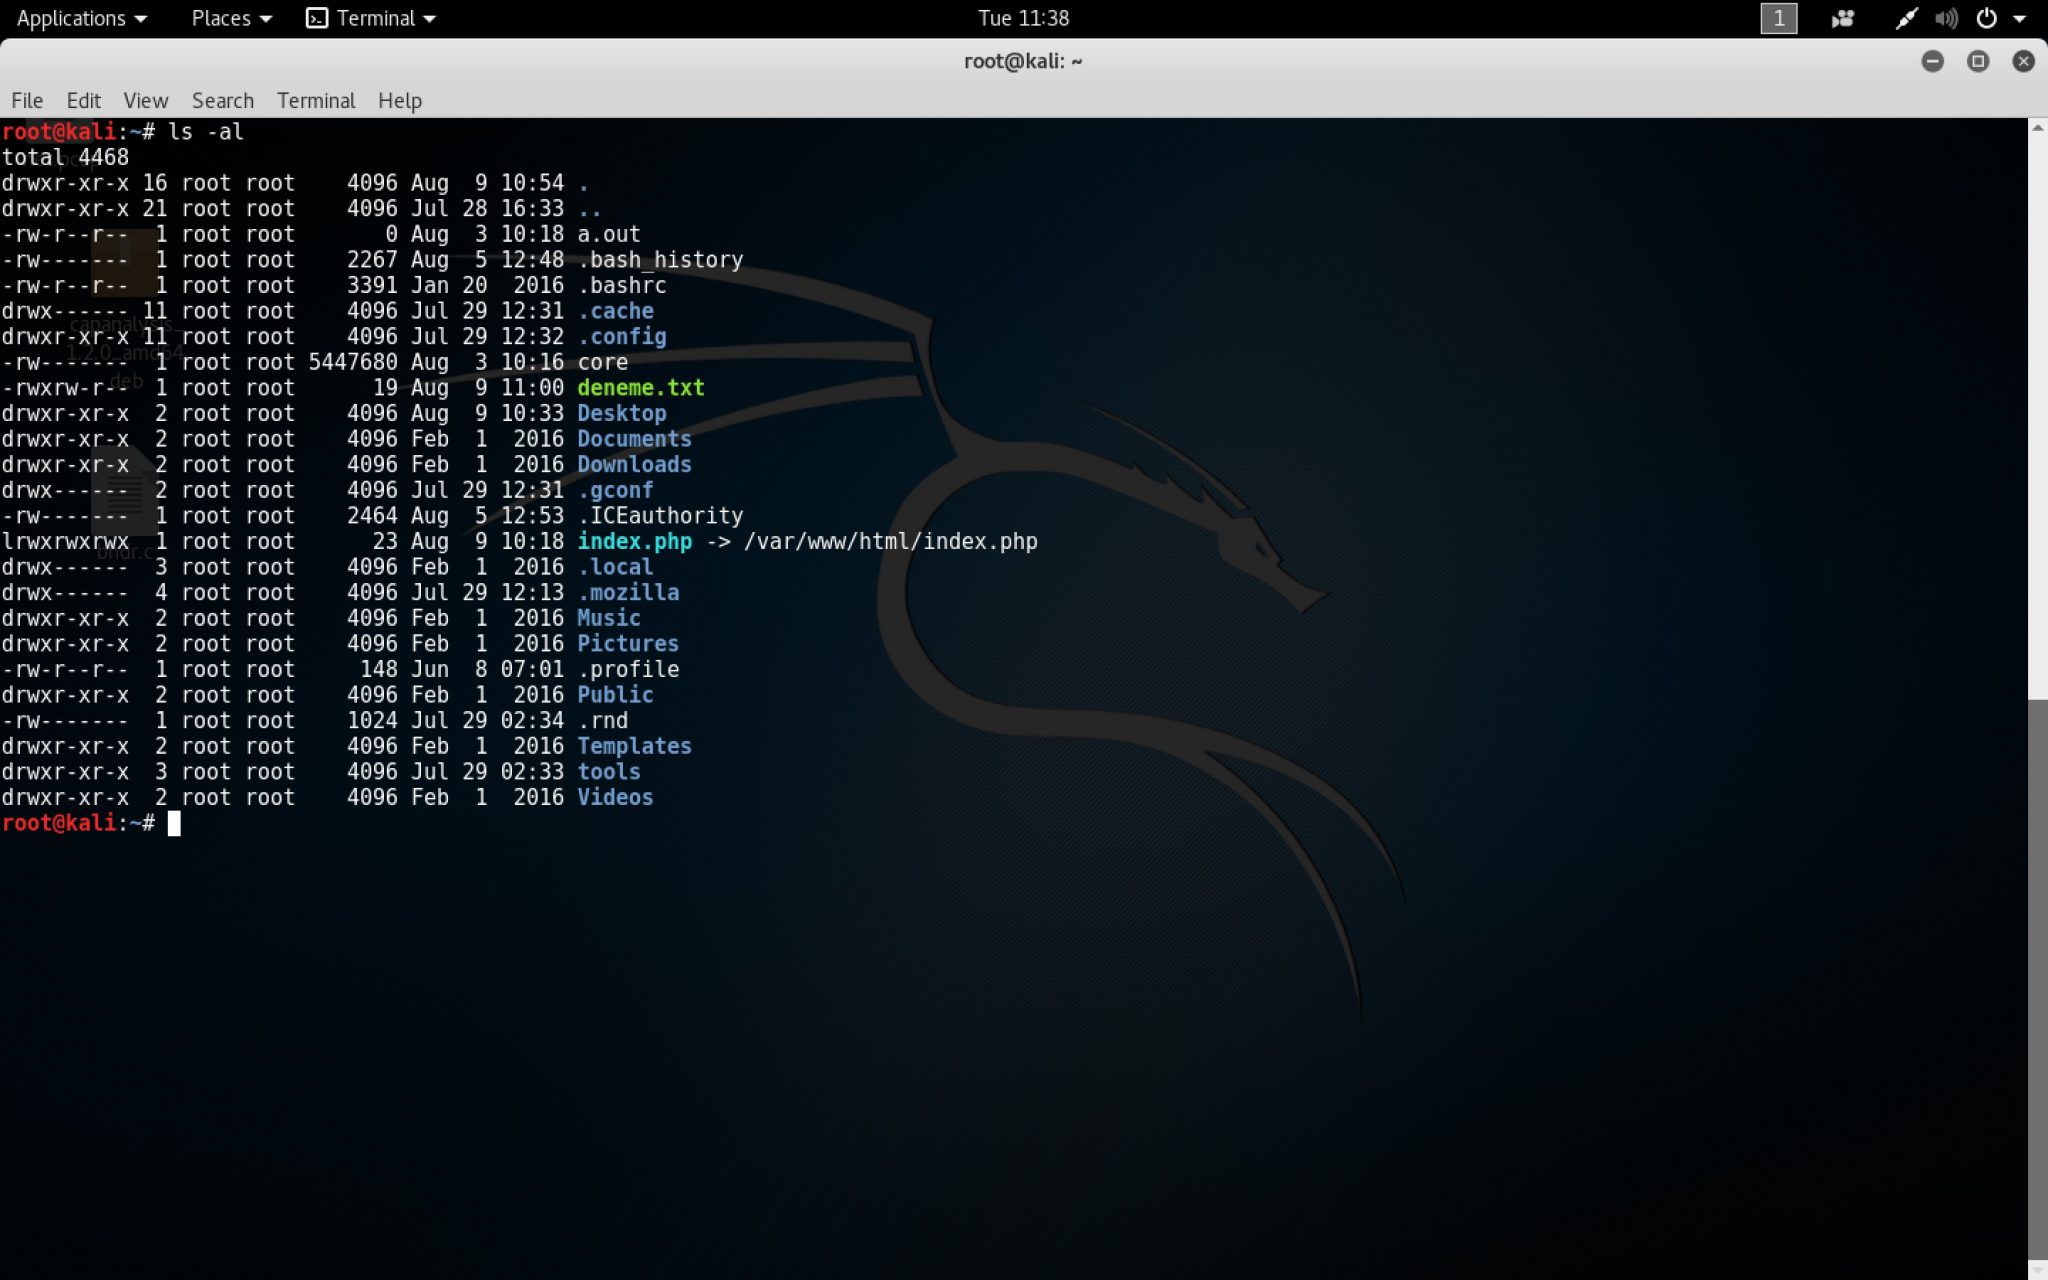Open the View menu
The width and height of the screenshot is (2048, 1280).
click(x=145, y=101)
